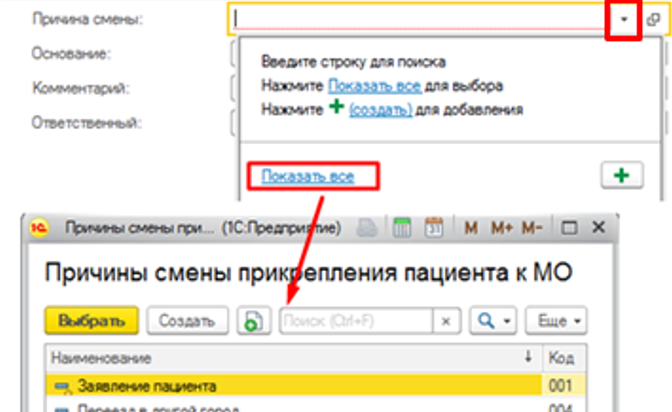Click the M memory button in title bar

471,227
